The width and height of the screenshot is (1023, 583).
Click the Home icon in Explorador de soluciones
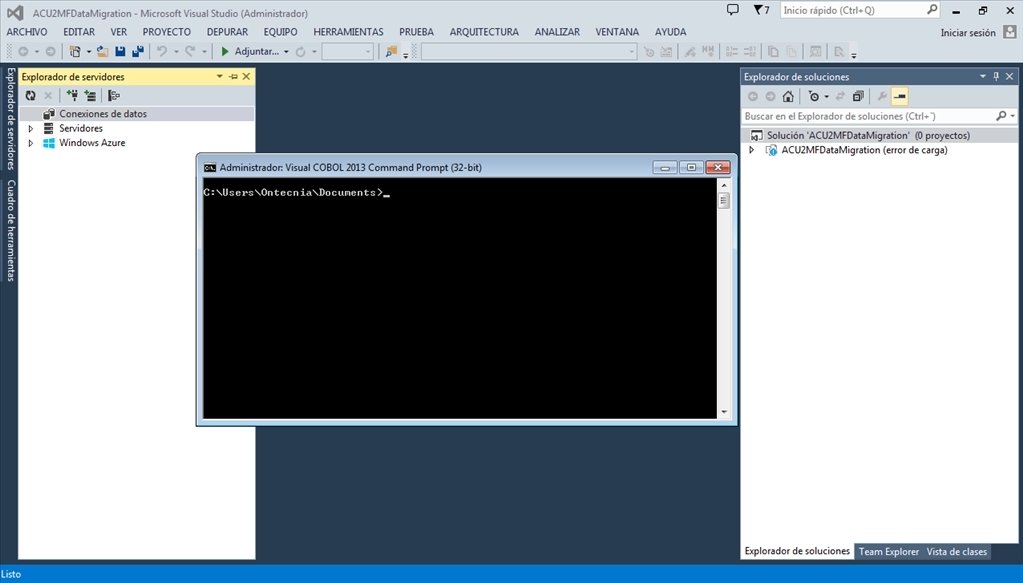click(788, 97)
